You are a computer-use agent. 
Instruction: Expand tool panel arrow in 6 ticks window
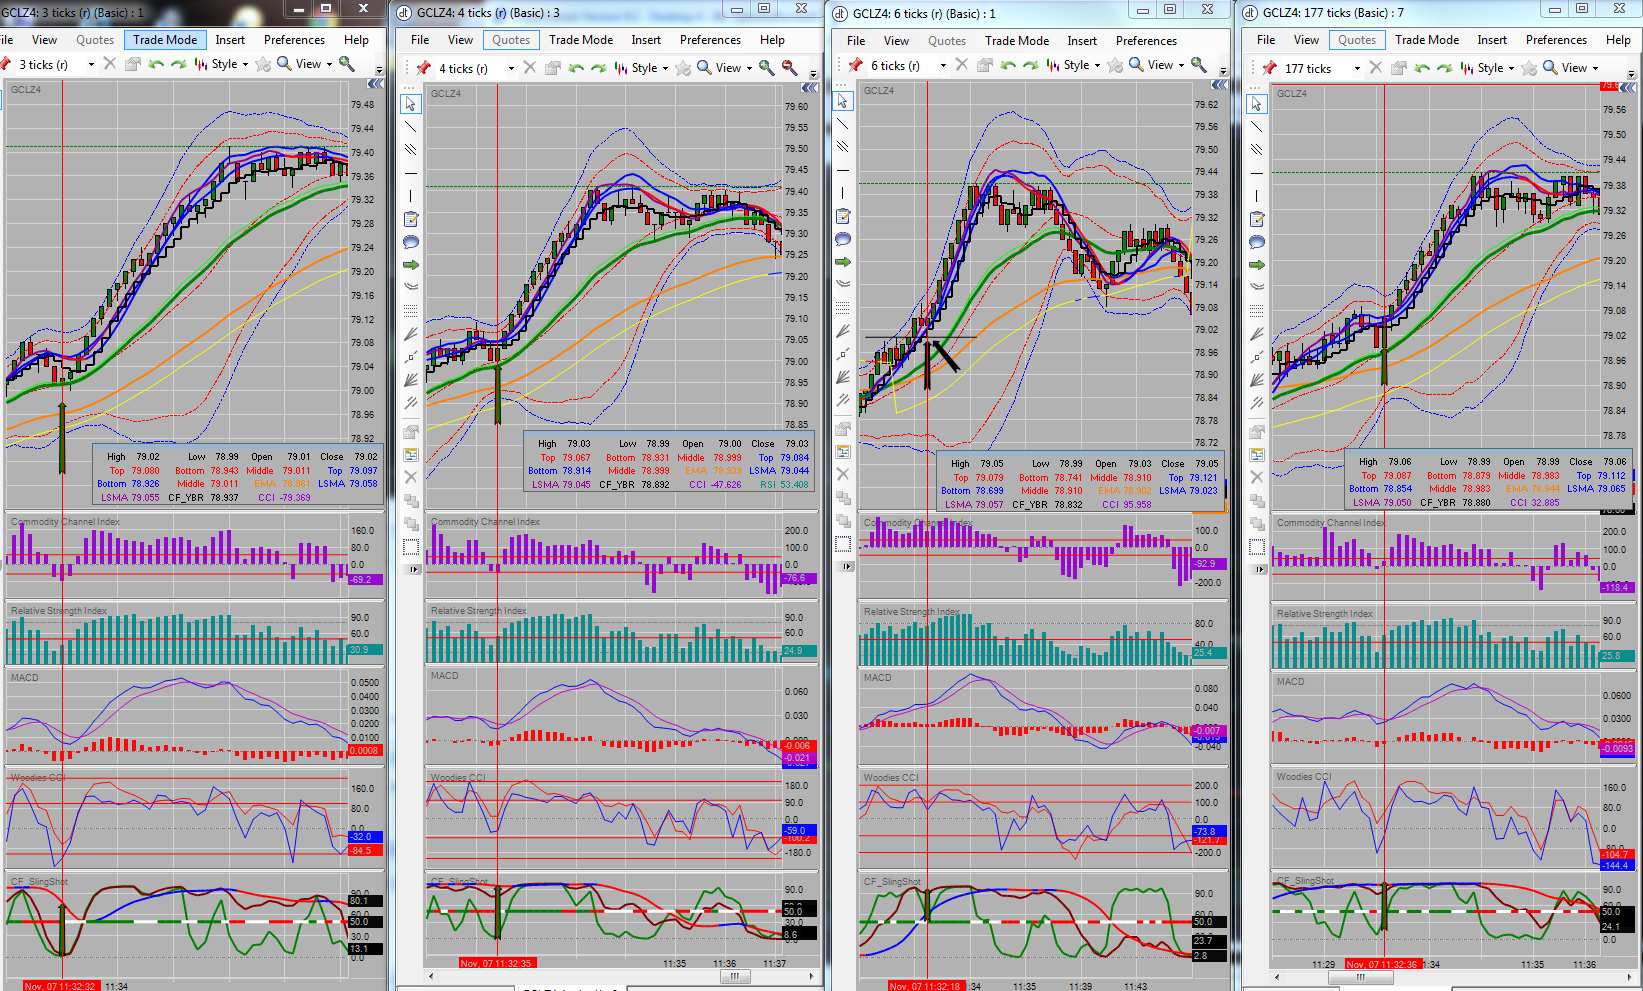(x=846, y=566)
